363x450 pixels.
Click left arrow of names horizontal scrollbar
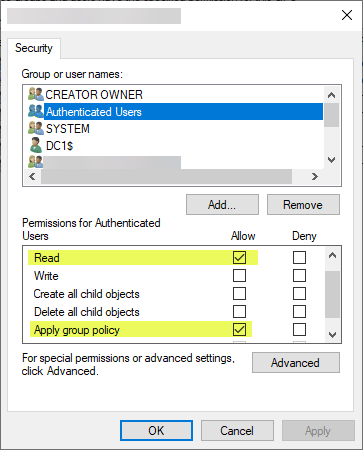[x=32, y=176]
